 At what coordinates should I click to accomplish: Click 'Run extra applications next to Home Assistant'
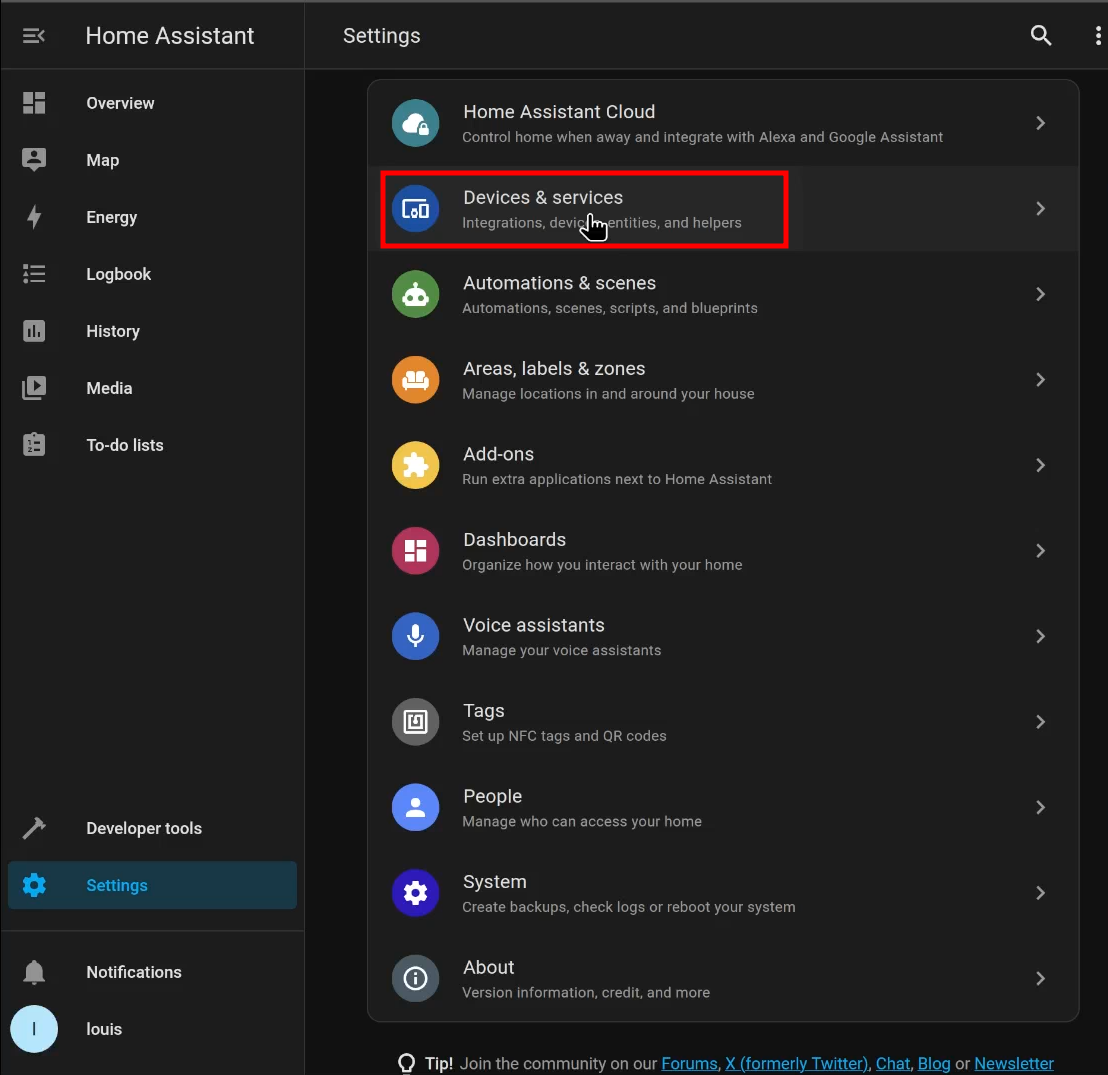click(616, 479)
